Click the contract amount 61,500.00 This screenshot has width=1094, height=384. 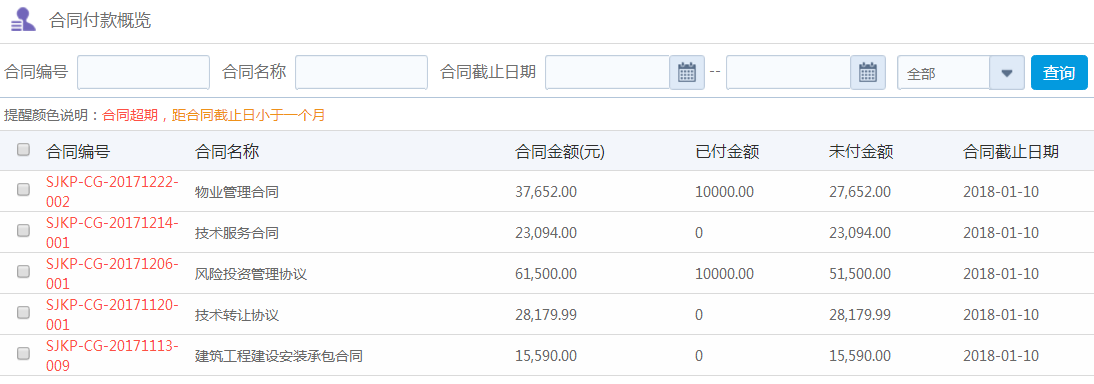546,274
